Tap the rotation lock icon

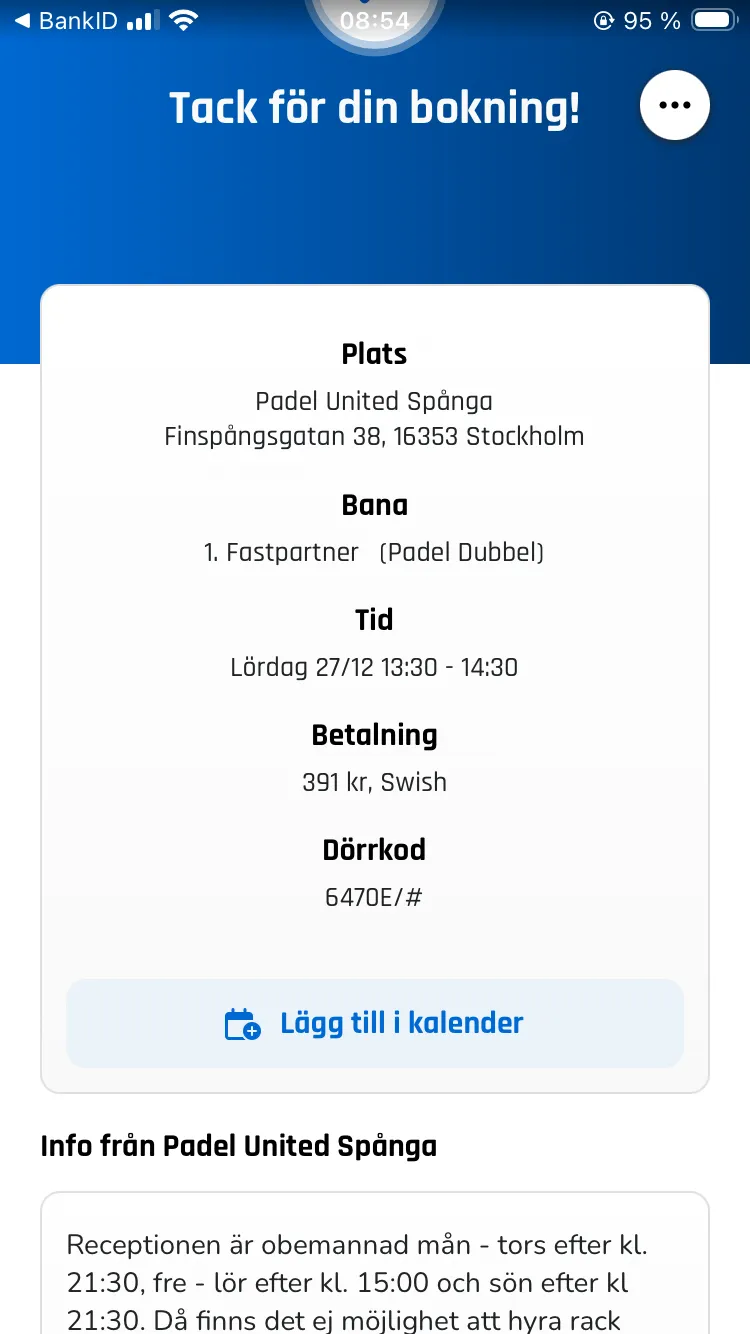pyautogui.click(x=603, y=21)
